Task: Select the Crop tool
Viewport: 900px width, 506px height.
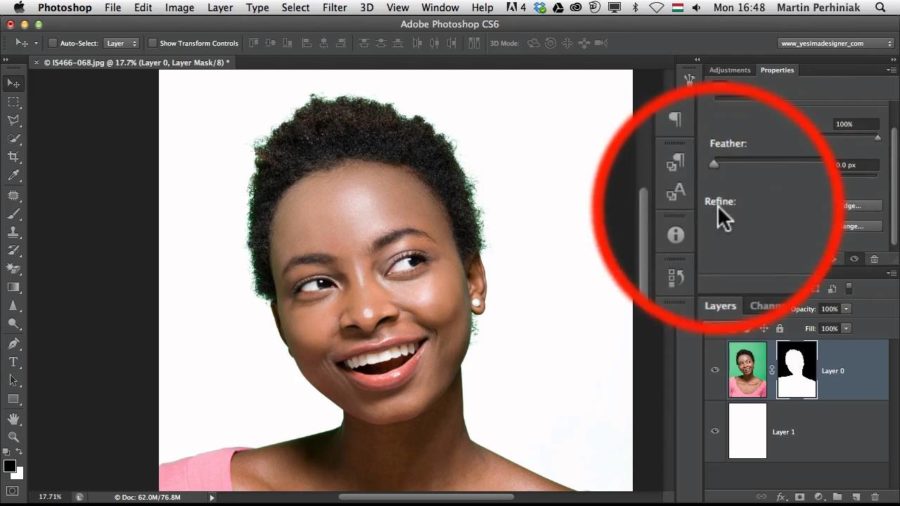Action: (13, 157)
